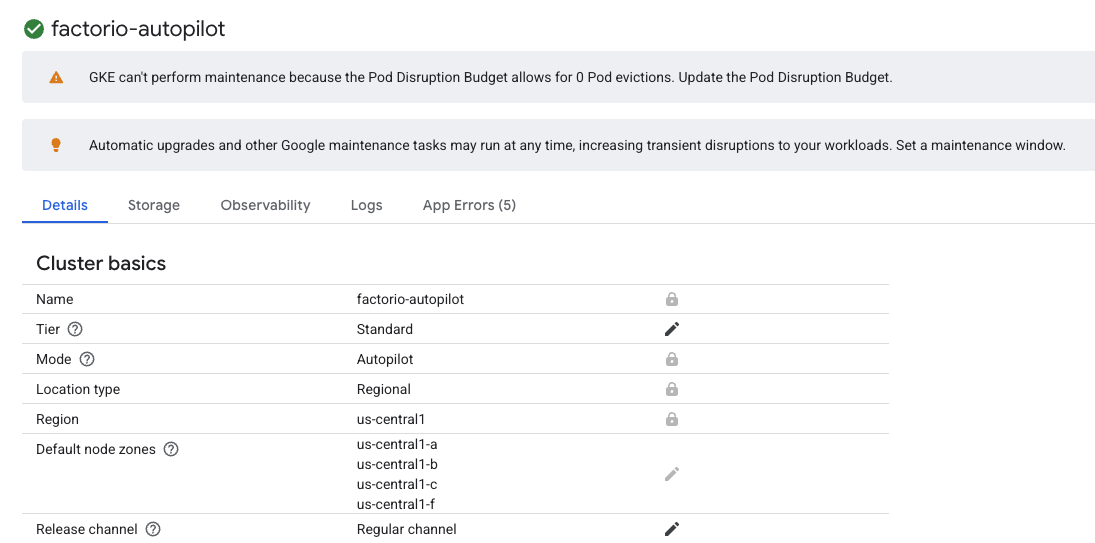Click the orange lightbulb recommendation icon
Screen dimensions: 1095x543
pos(56,145)
